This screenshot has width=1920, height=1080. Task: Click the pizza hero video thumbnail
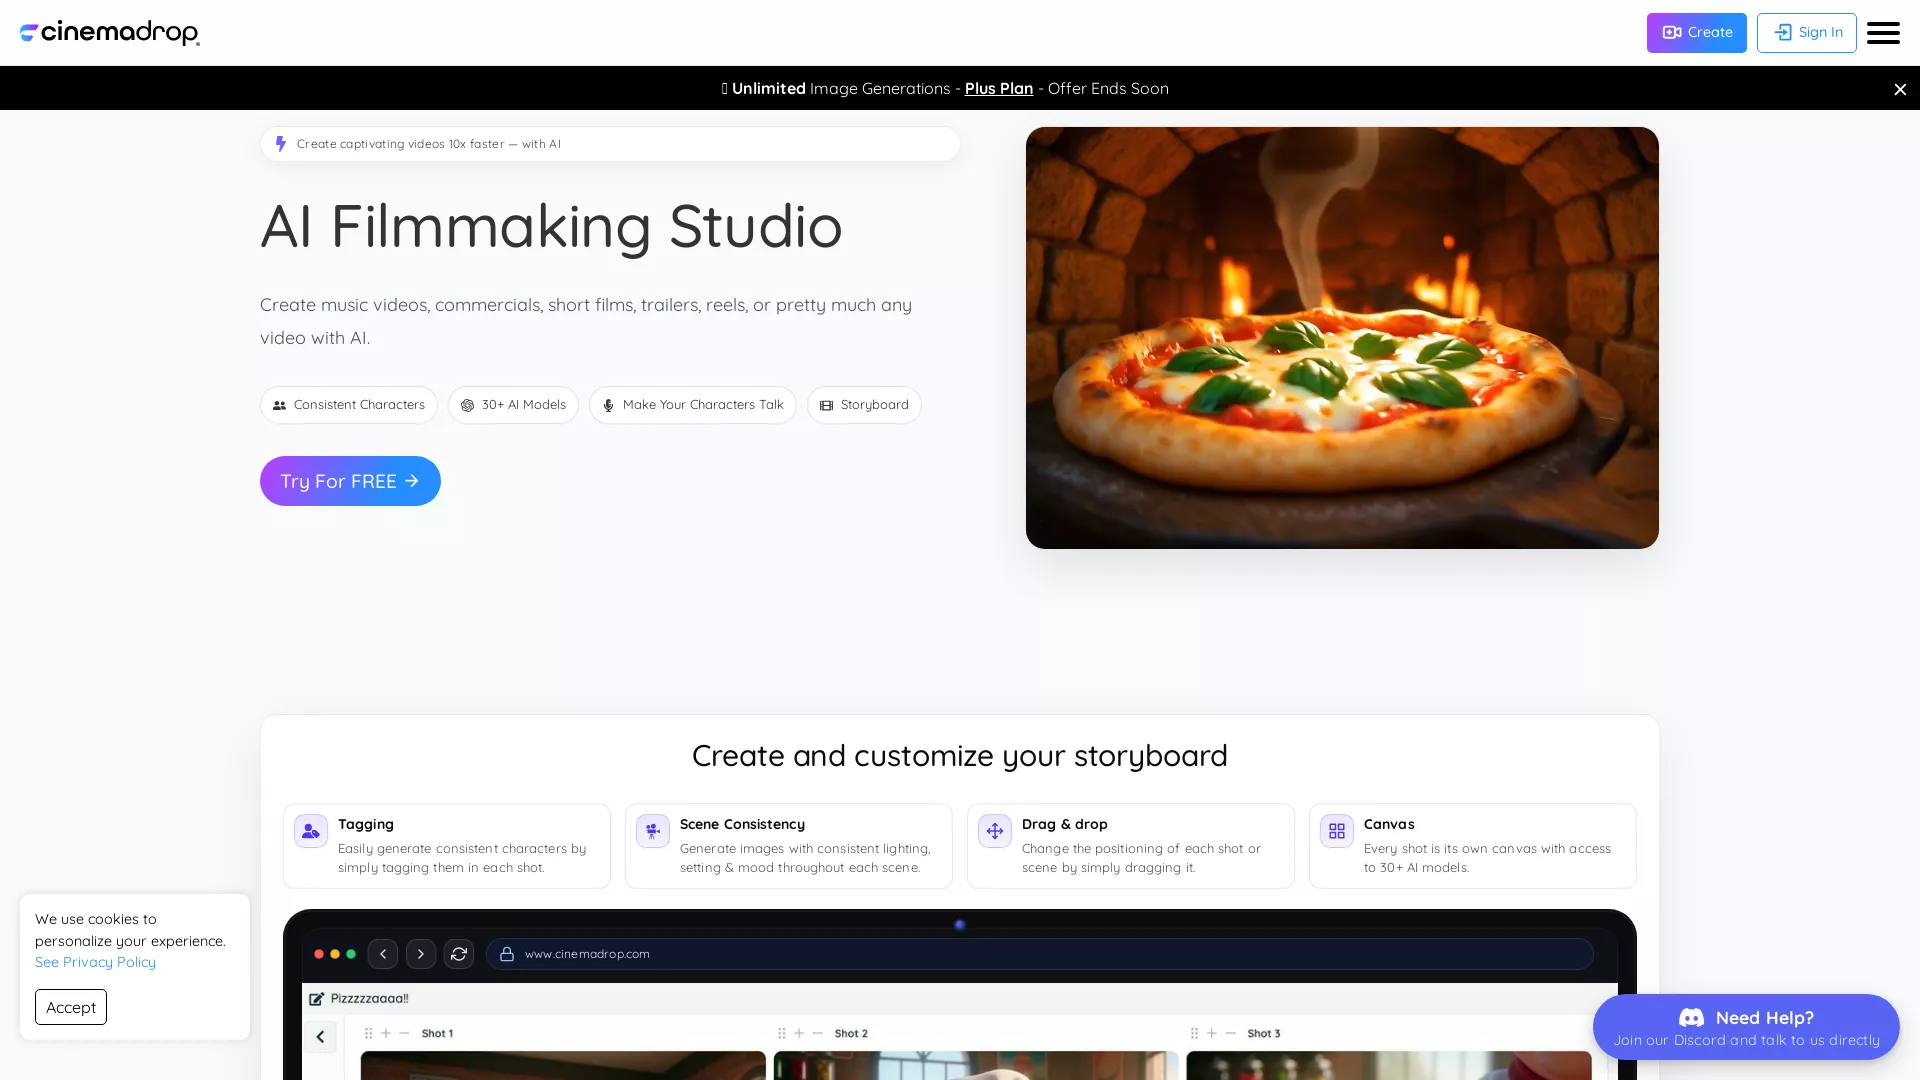(x=1342, y=338)
